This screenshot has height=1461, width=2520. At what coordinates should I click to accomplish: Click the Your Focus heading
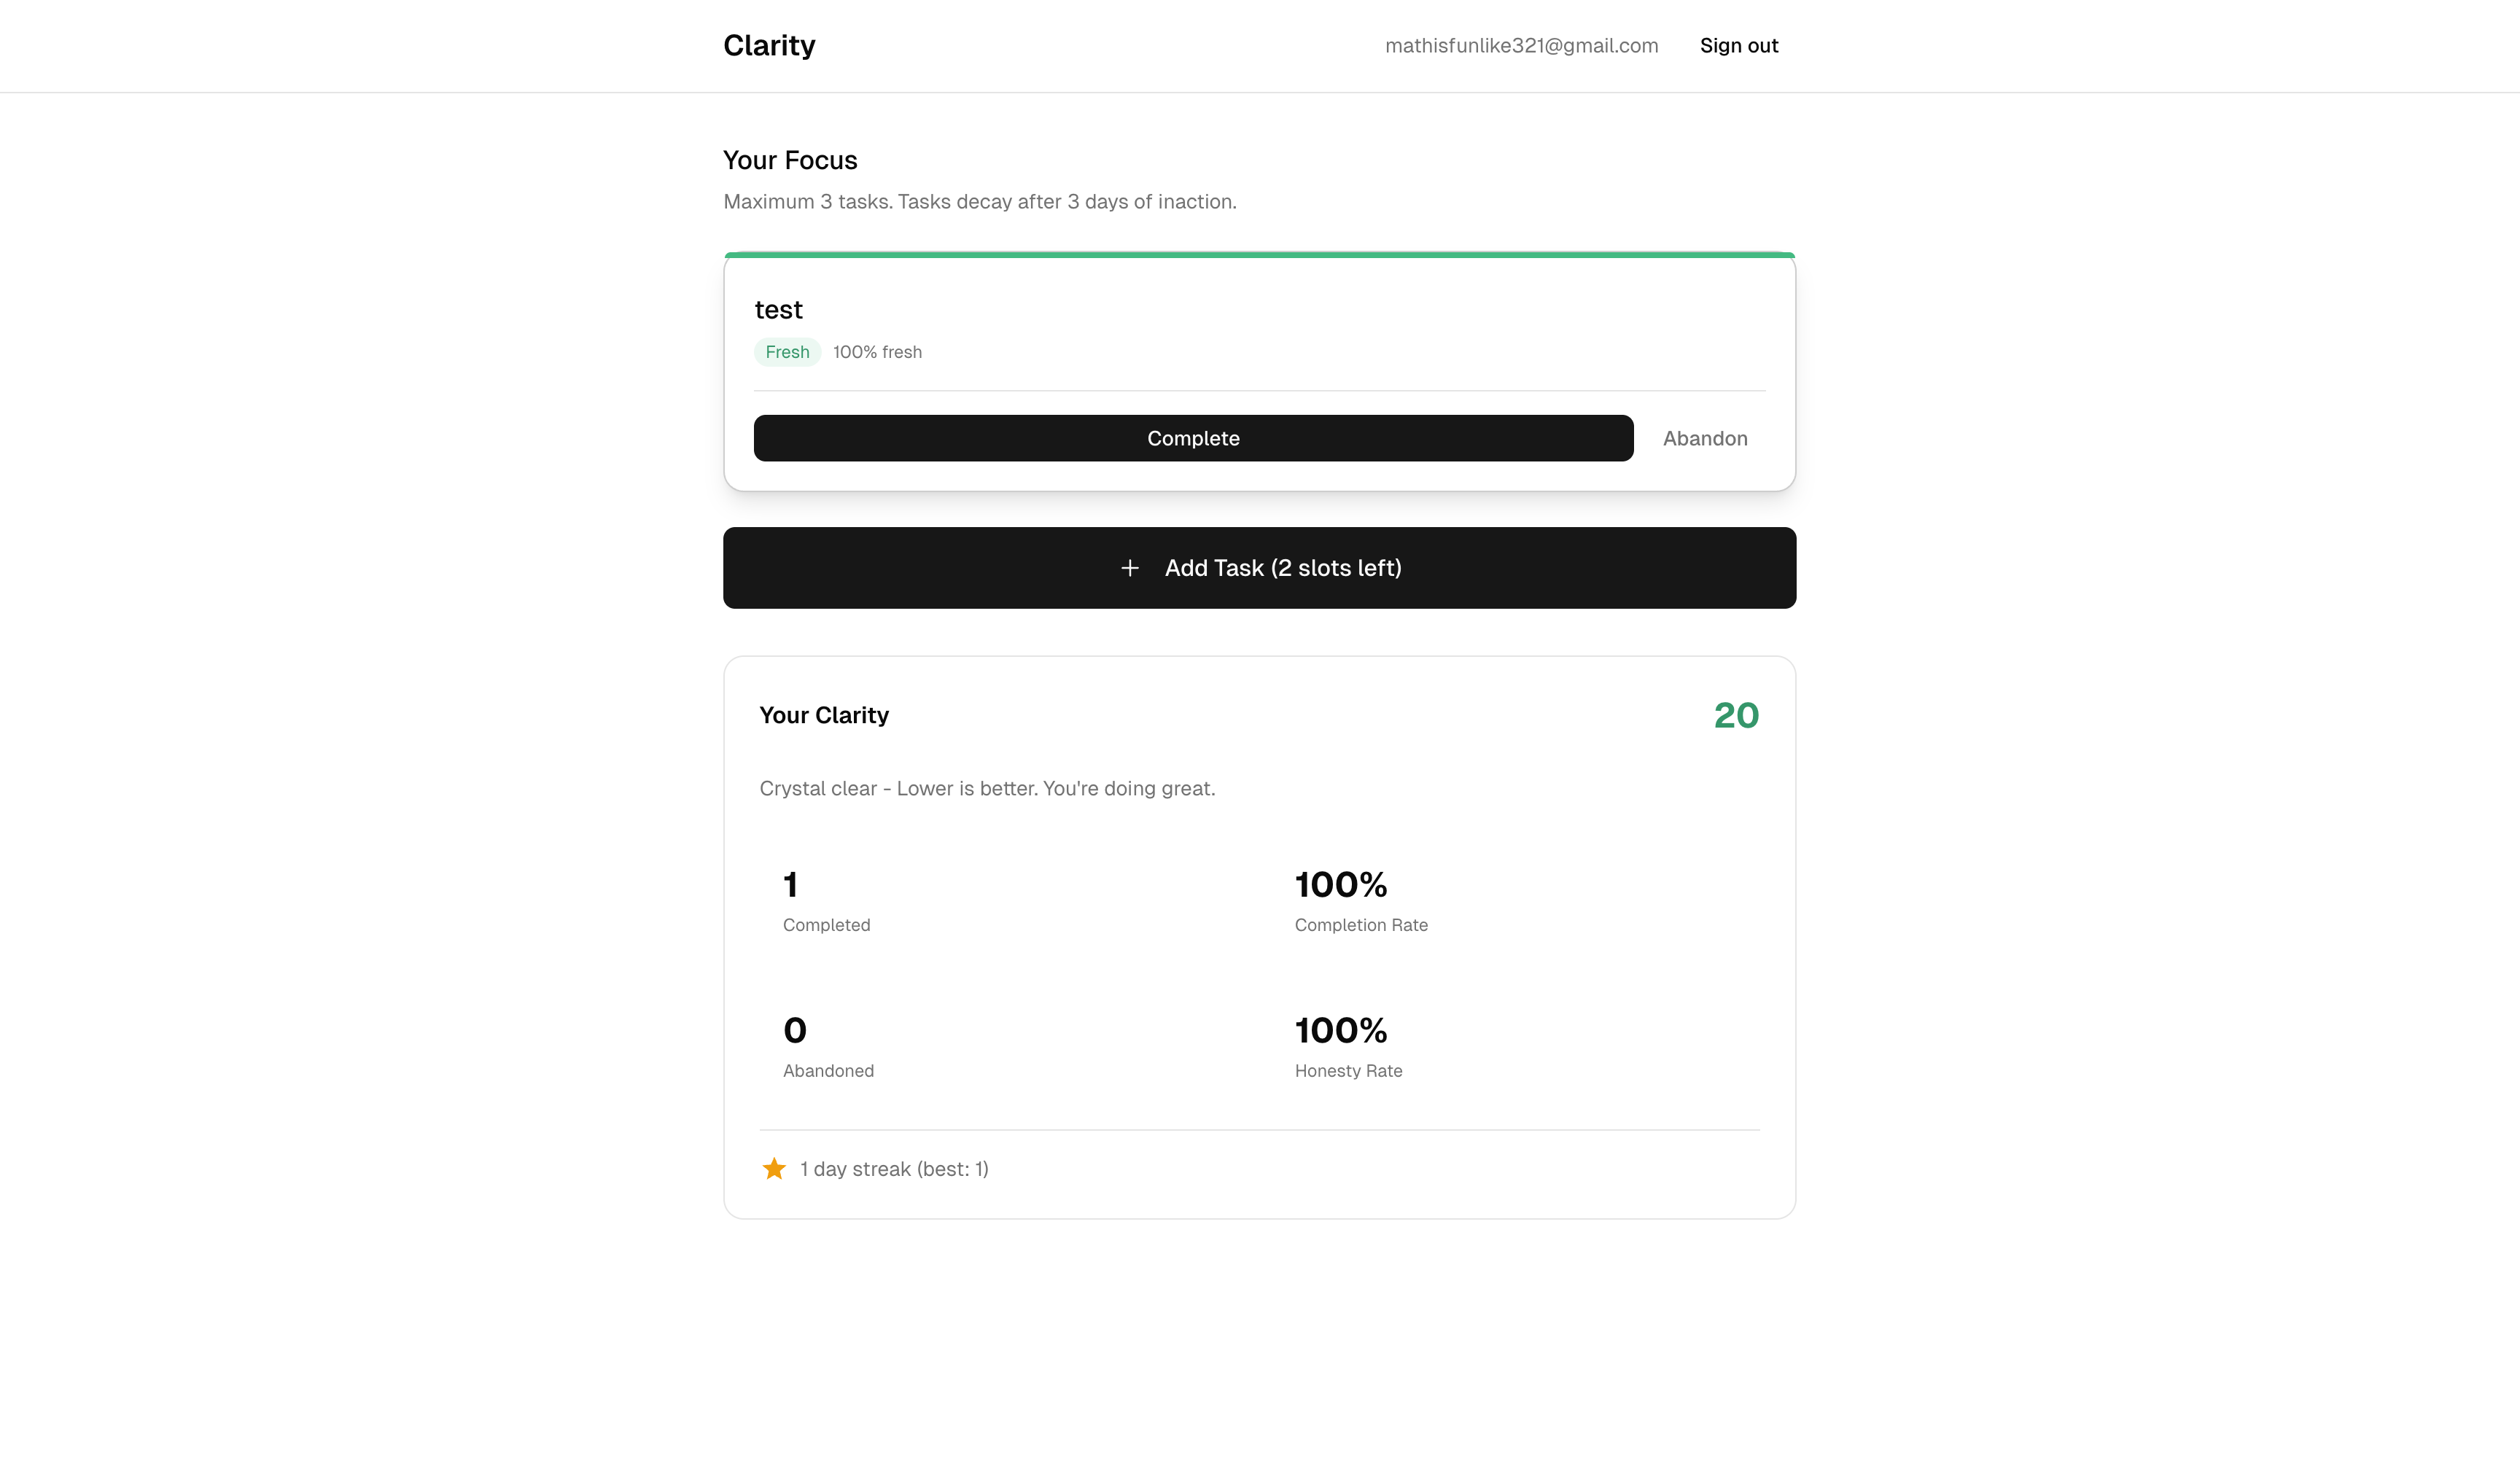(x=790, y=160)
